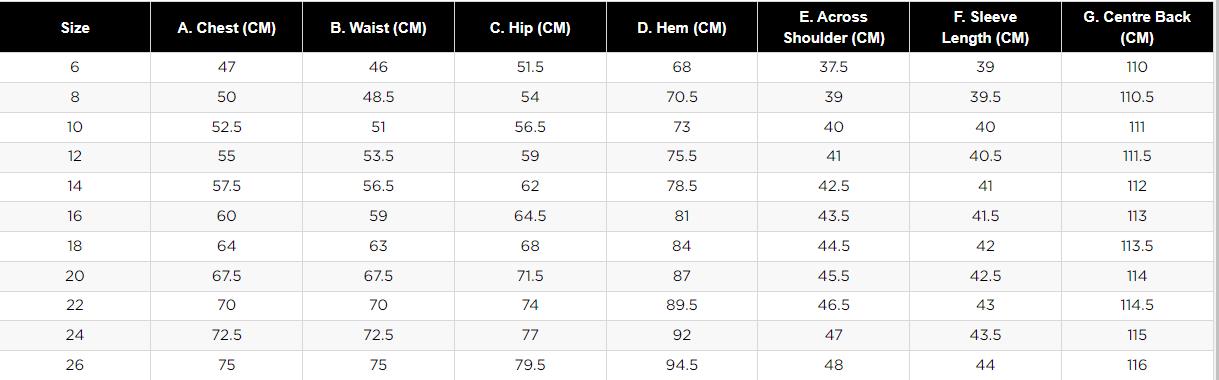Select shoulder value 37.5 for size 6
This screenshot has width=1219, height=380.
point(834,67)
